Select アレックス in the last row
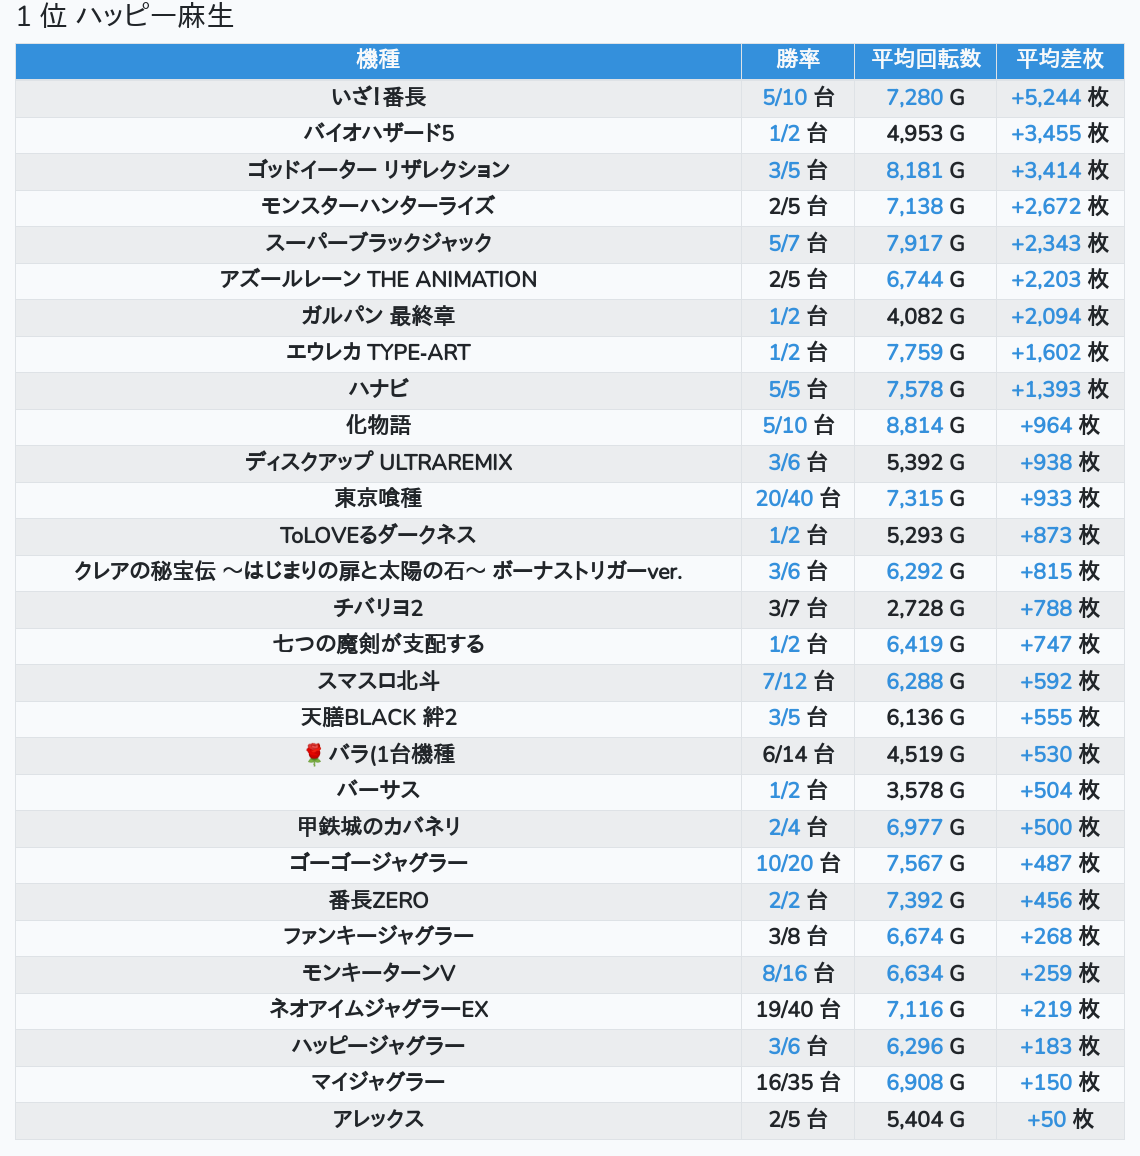Viewport: 1140px width, 1156px height. point(378,1119)
